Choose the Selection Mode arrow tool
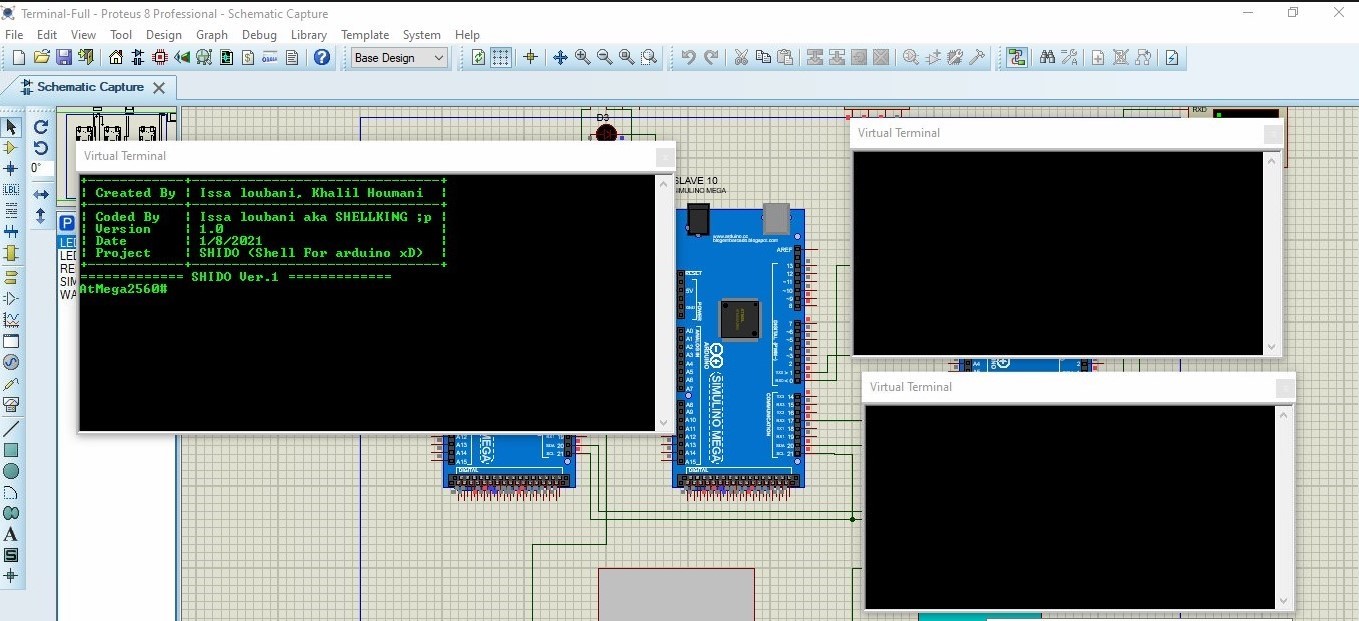The height and width of the screenshot is (621, 1359). click(x=11, y=127)
